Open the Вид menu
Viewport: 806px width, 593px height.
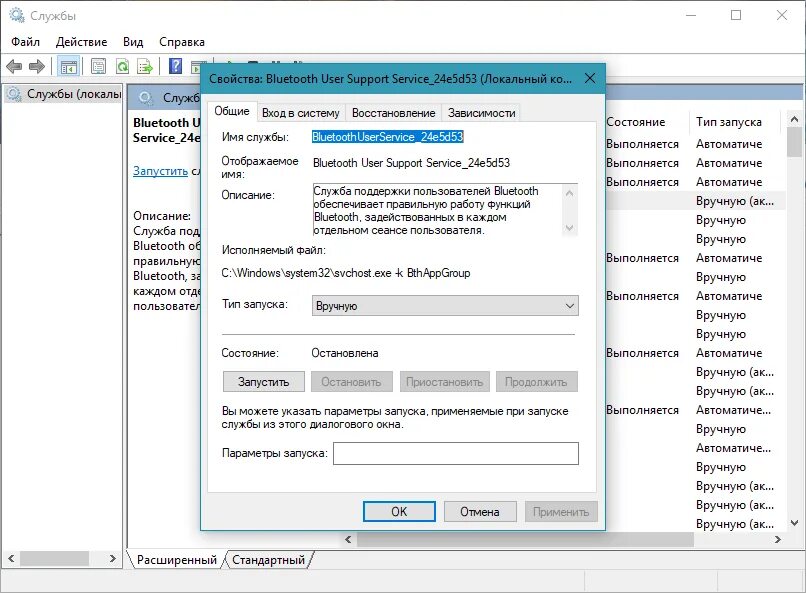(133, 42)
